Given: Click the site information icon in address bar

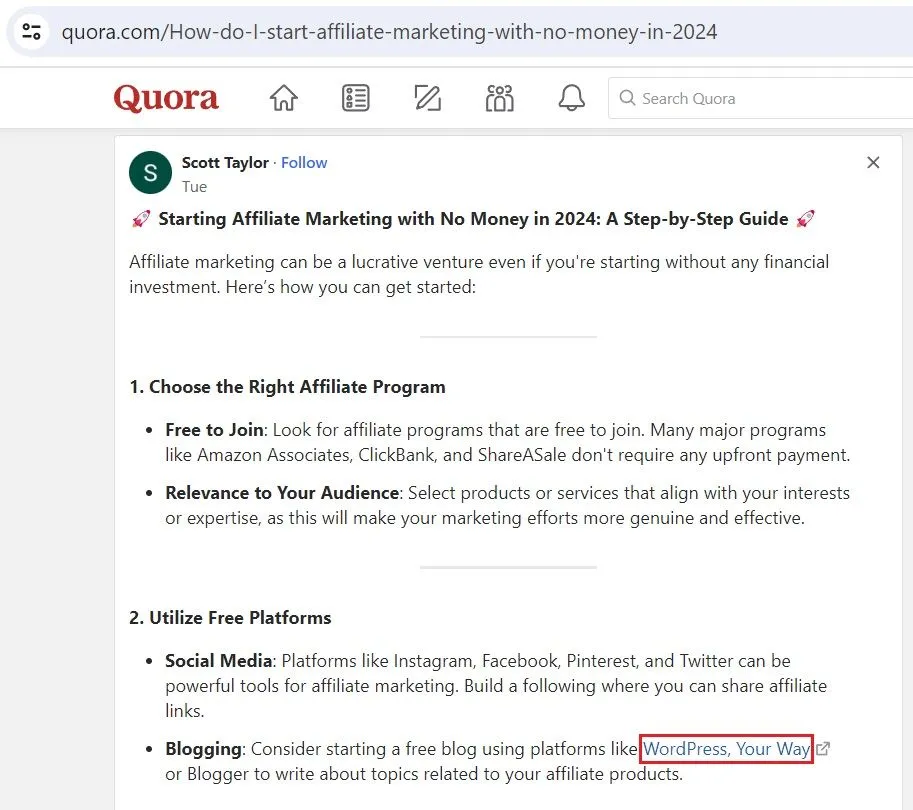Looking at the screenshot, I should tap(32, 31).
